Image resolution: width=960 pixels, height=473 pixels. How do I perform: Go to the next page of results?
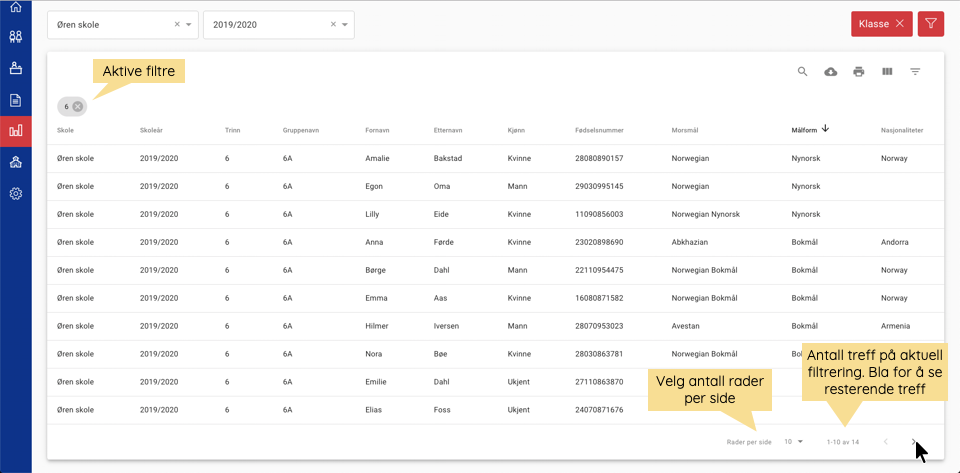(x=913, y=442)
